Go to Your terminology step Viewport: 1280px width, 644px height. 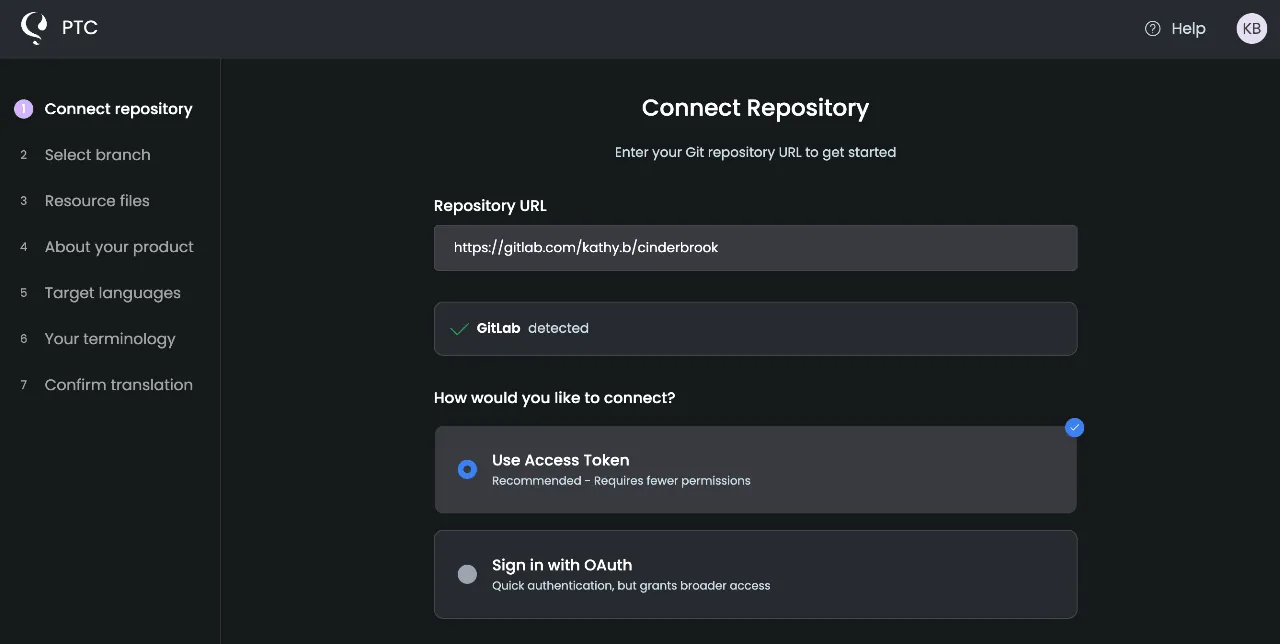pos(110,339)
